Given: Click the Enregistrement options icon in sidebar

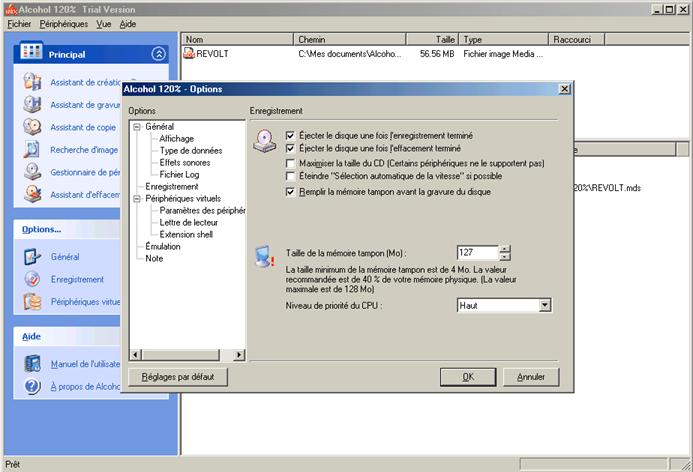Looking at the screenshot, I should pos(32,279).
